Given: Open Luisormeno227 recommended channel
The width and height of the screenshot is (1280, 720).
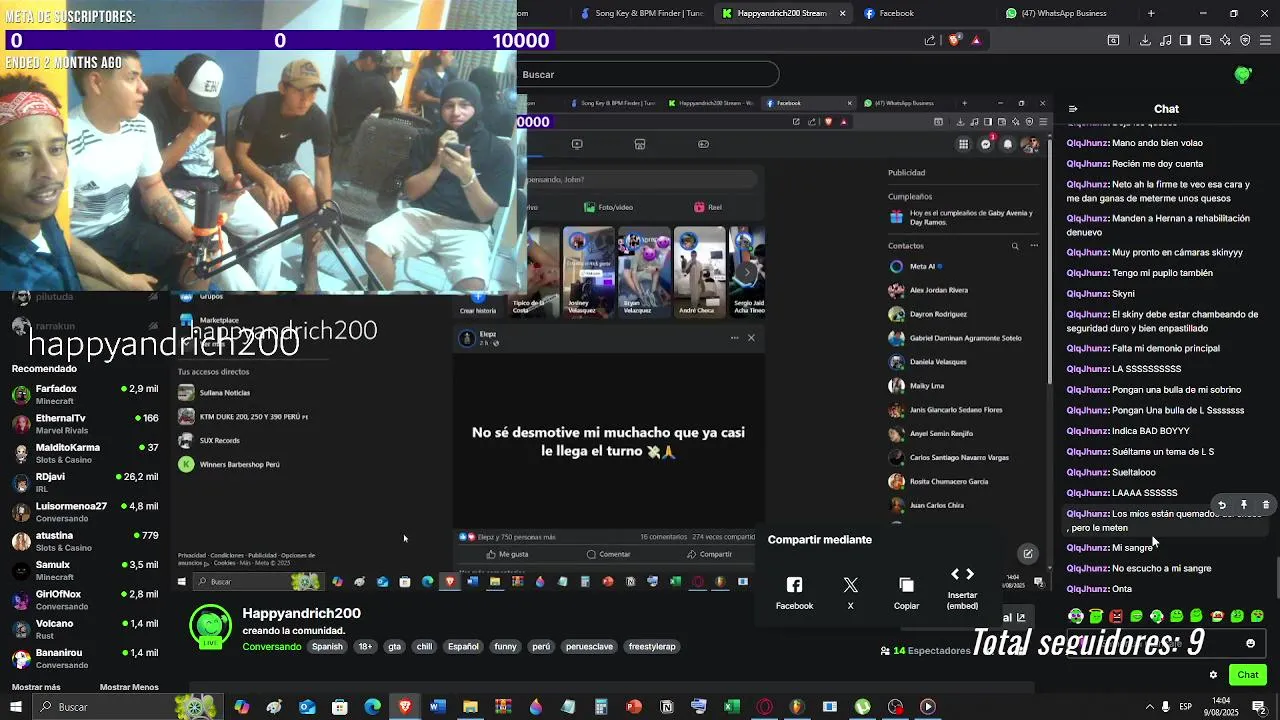Looking at the screenshot, I should [85, 512].
